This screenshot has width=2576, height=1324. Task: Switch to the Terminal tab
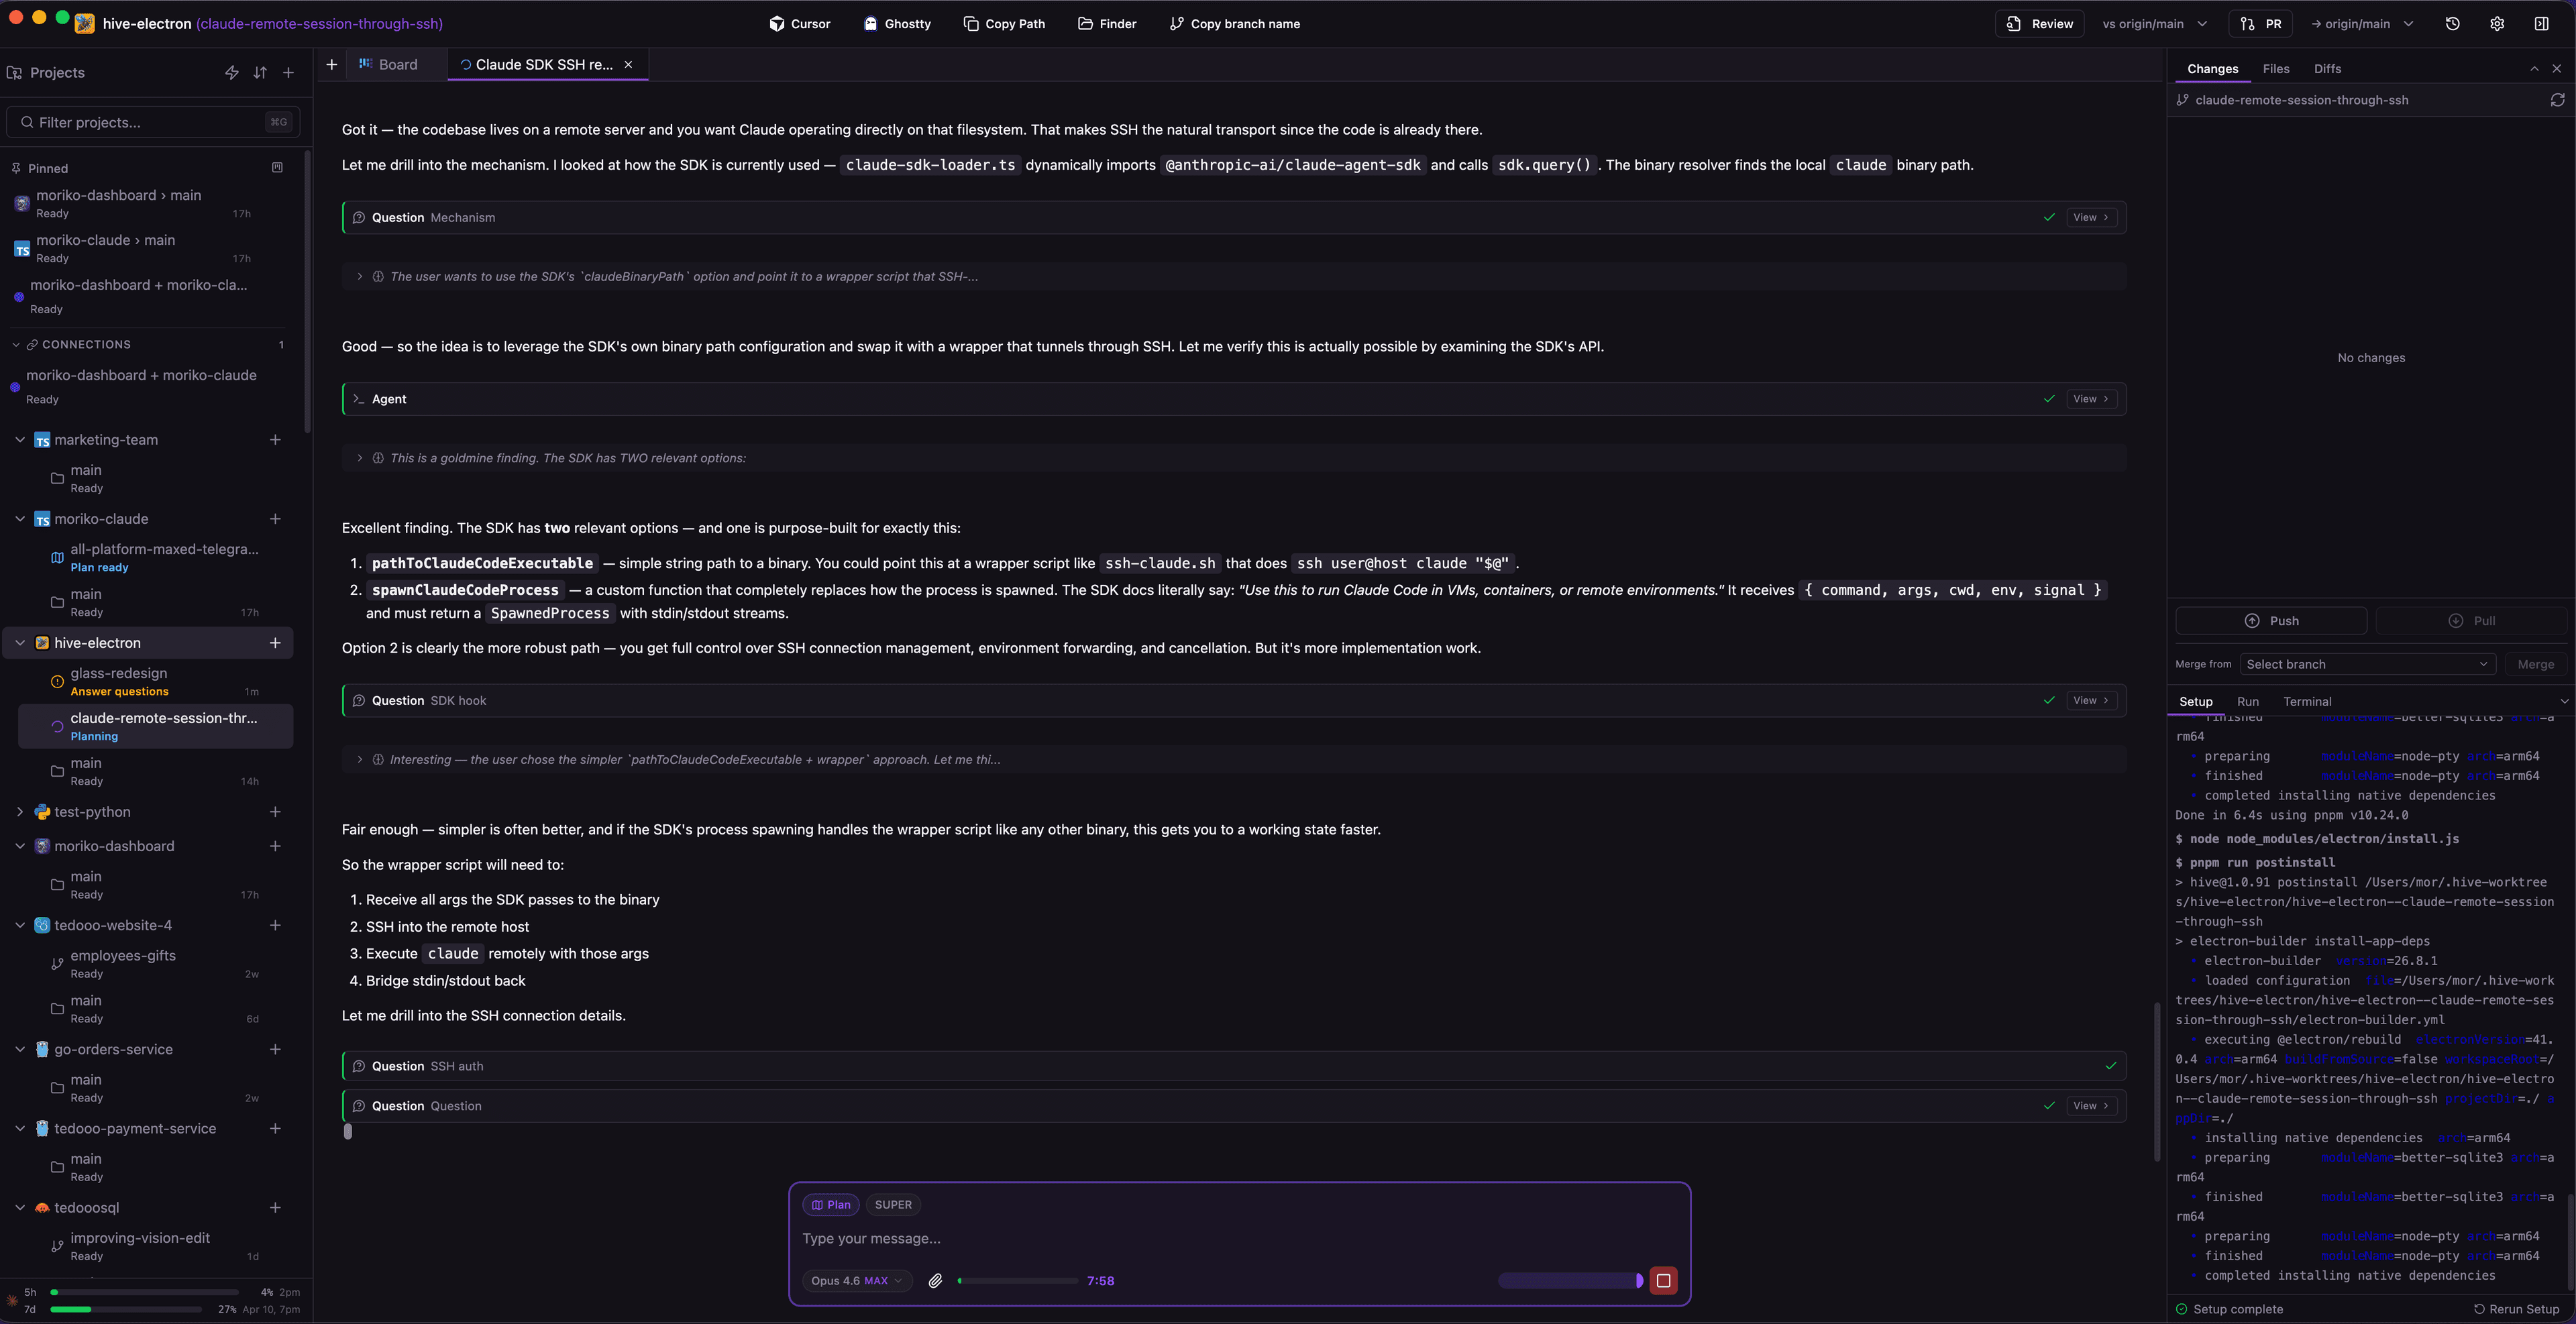coord(2307,702)
